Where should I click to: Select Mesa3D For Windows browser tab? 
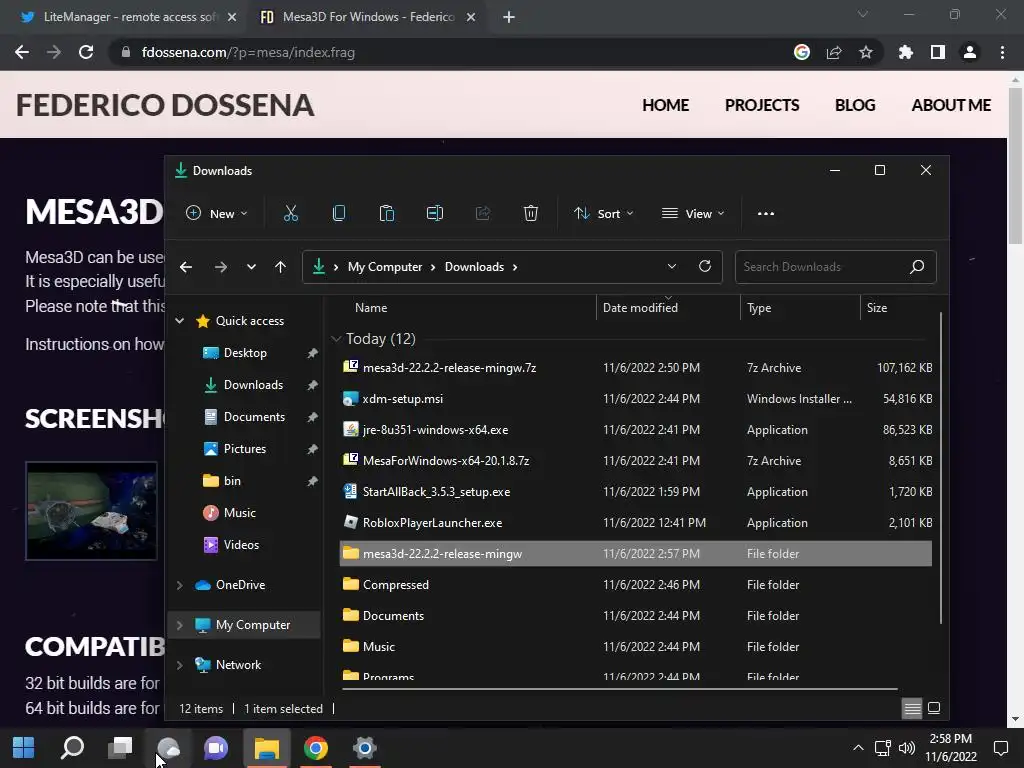(x=366, y=17)
